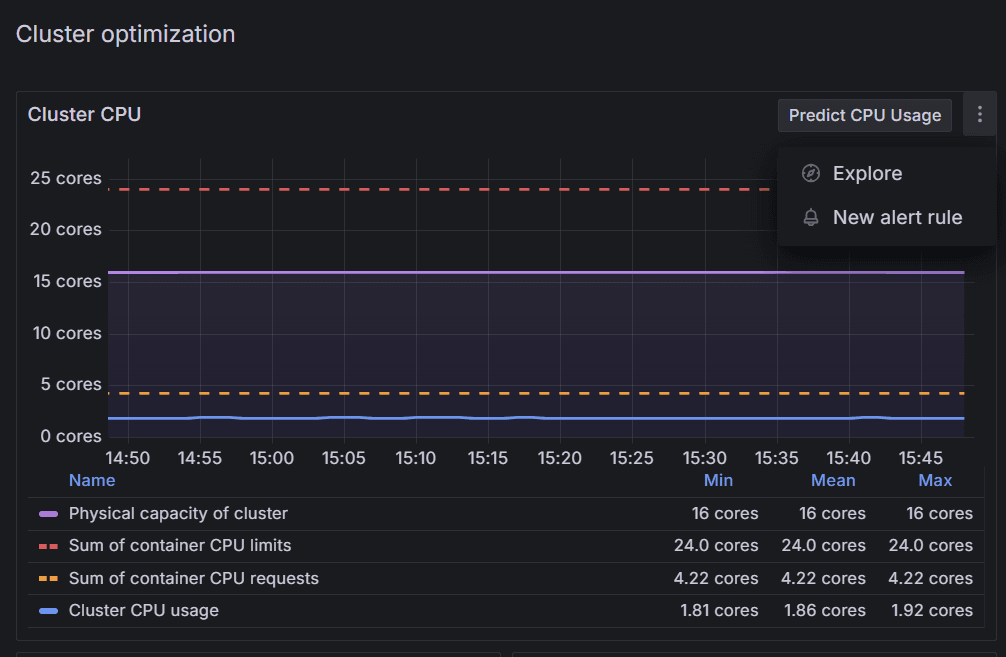This screenshot has height=657, width=1006.
Task: Select Explore from the panel menu
Action: pyautogui.click(x=867, y=174)
